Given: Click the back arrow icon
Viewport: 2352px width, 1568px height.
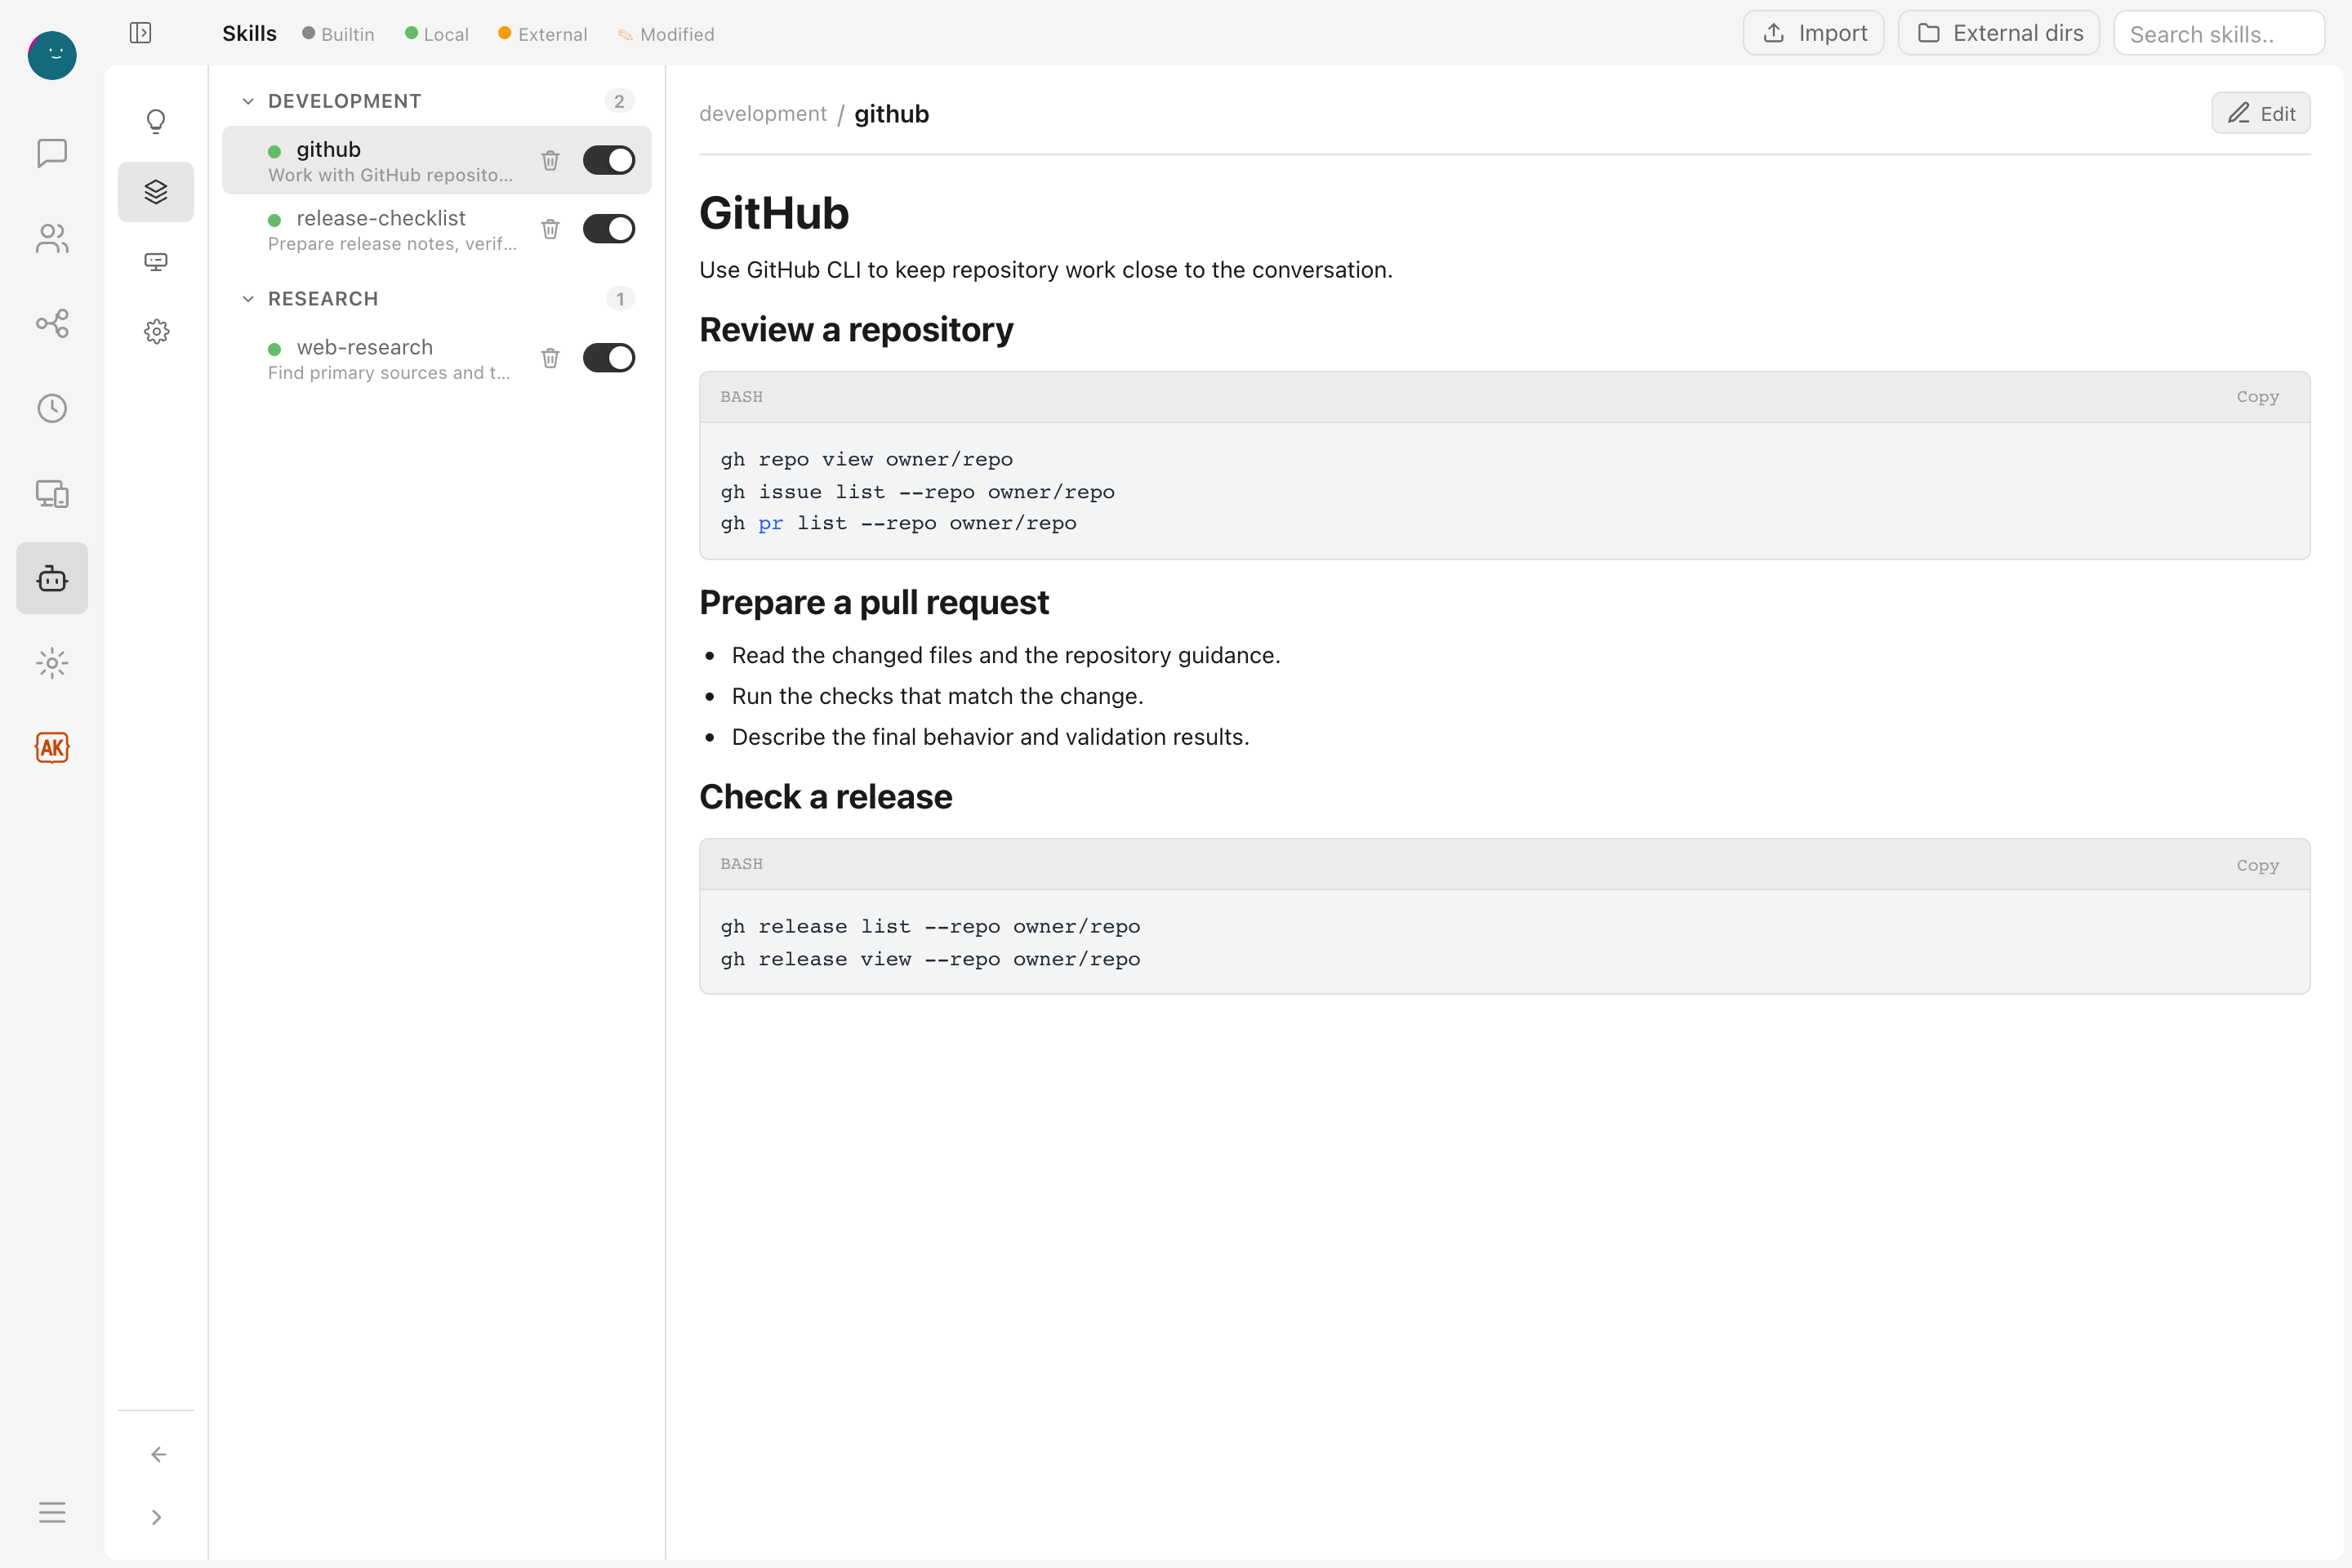Looking at the screenshot, I should pyautogui.click(x=158, y=1454).
